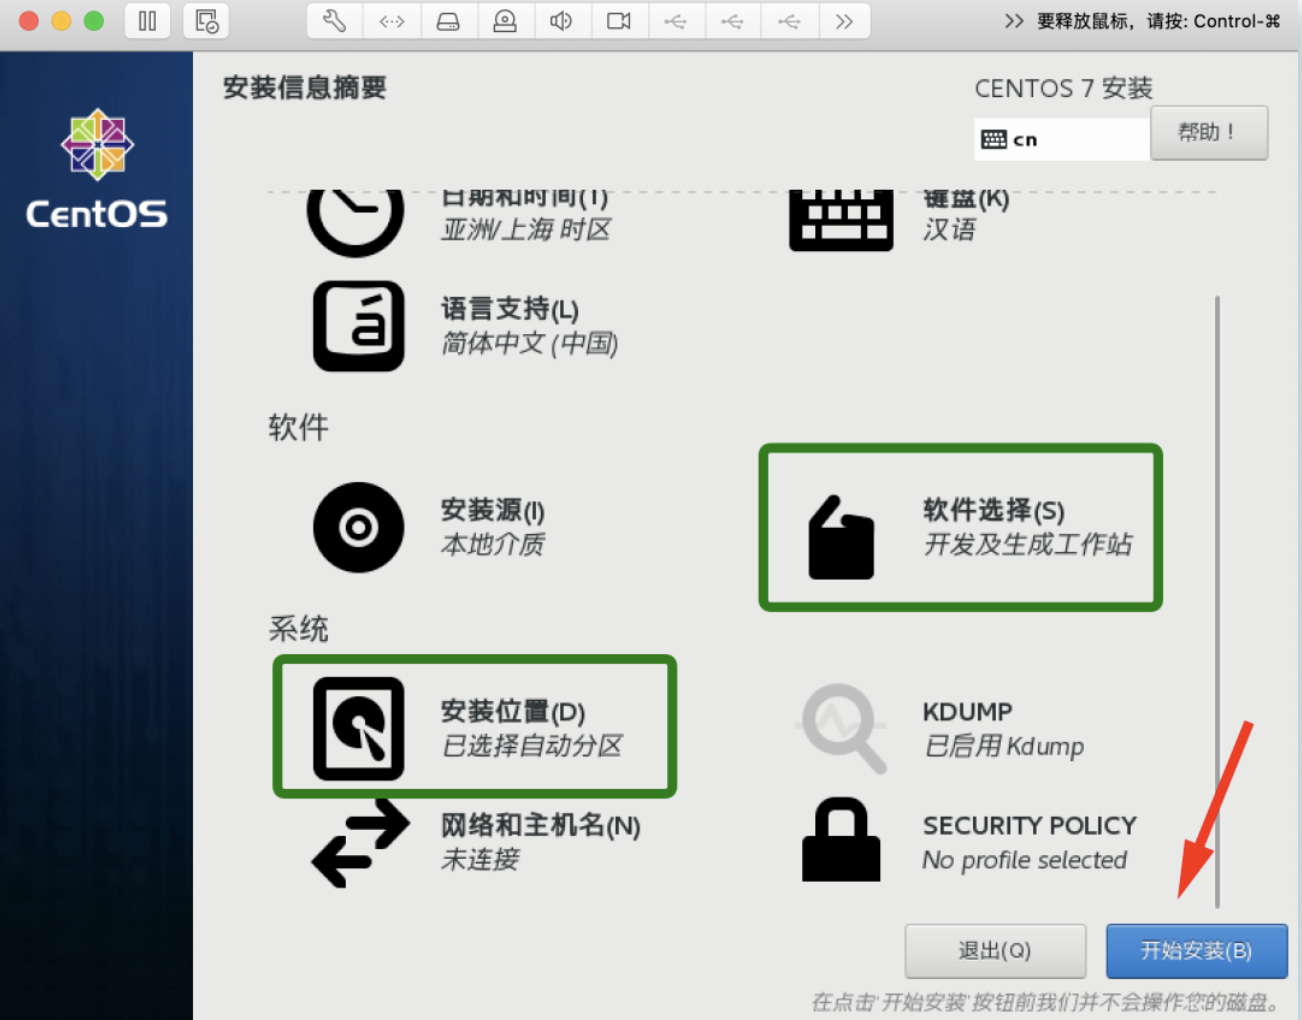The image size is (1302, 1020).
Task: Click 开始安装(B) begin installation button
Action: (x=1197, y=951)
